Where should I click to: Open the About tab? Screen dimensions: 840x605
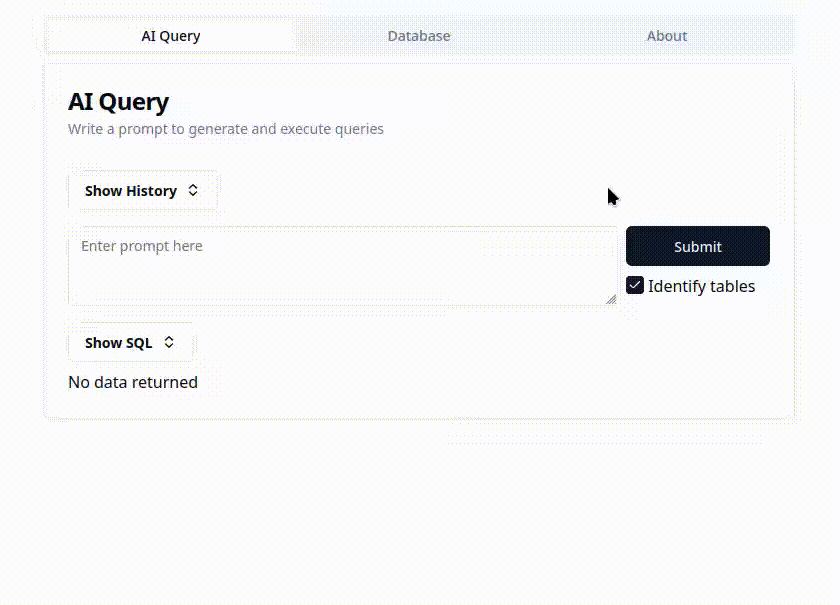coord(666,35)
